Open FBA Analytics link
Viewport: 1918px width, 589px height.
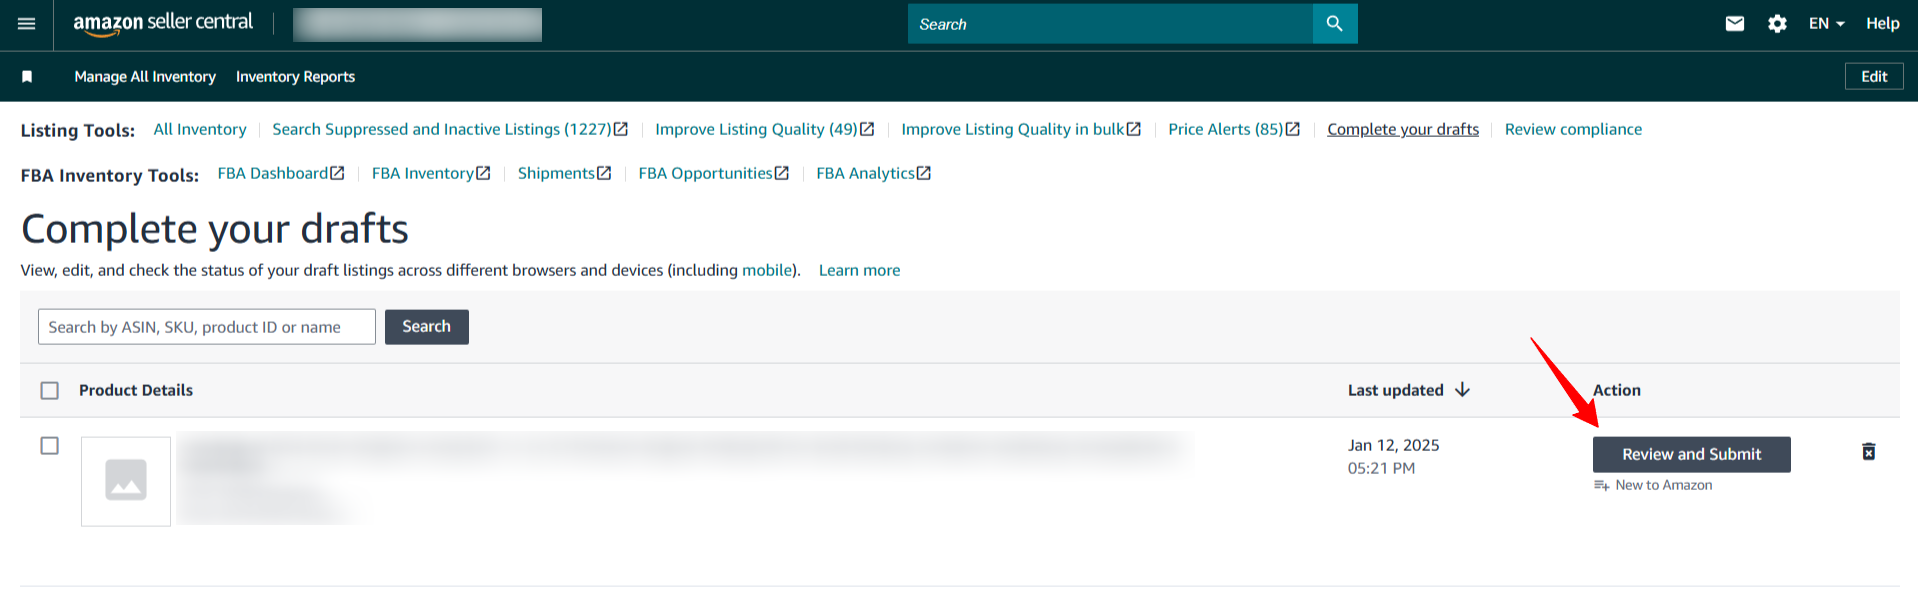click(x=873, y=173)
